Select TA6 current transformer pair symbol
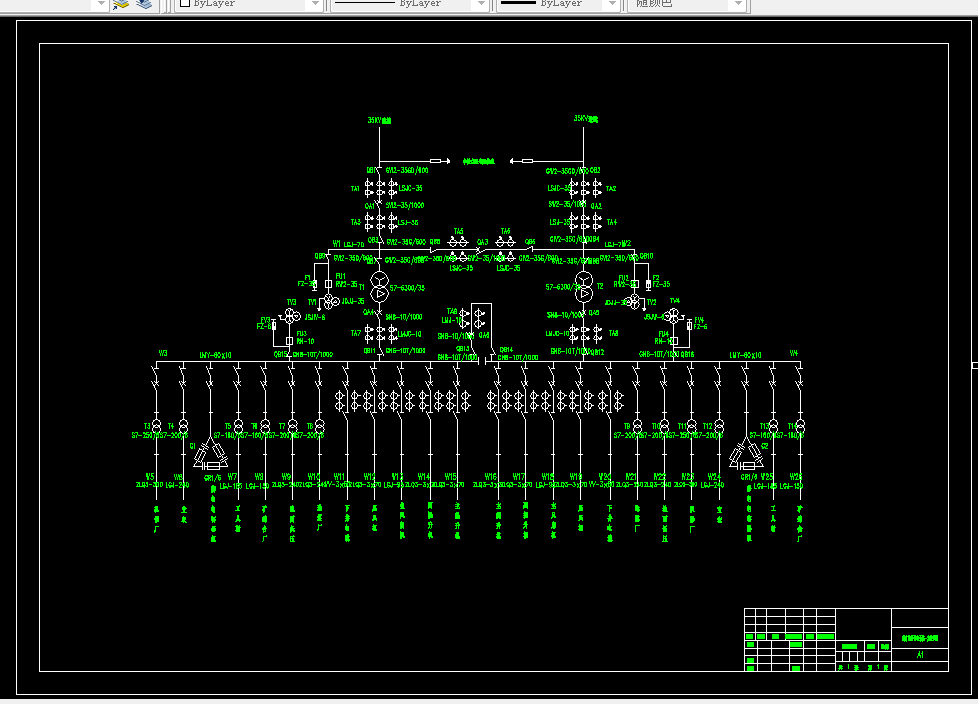978x704 pixels. 505,242
